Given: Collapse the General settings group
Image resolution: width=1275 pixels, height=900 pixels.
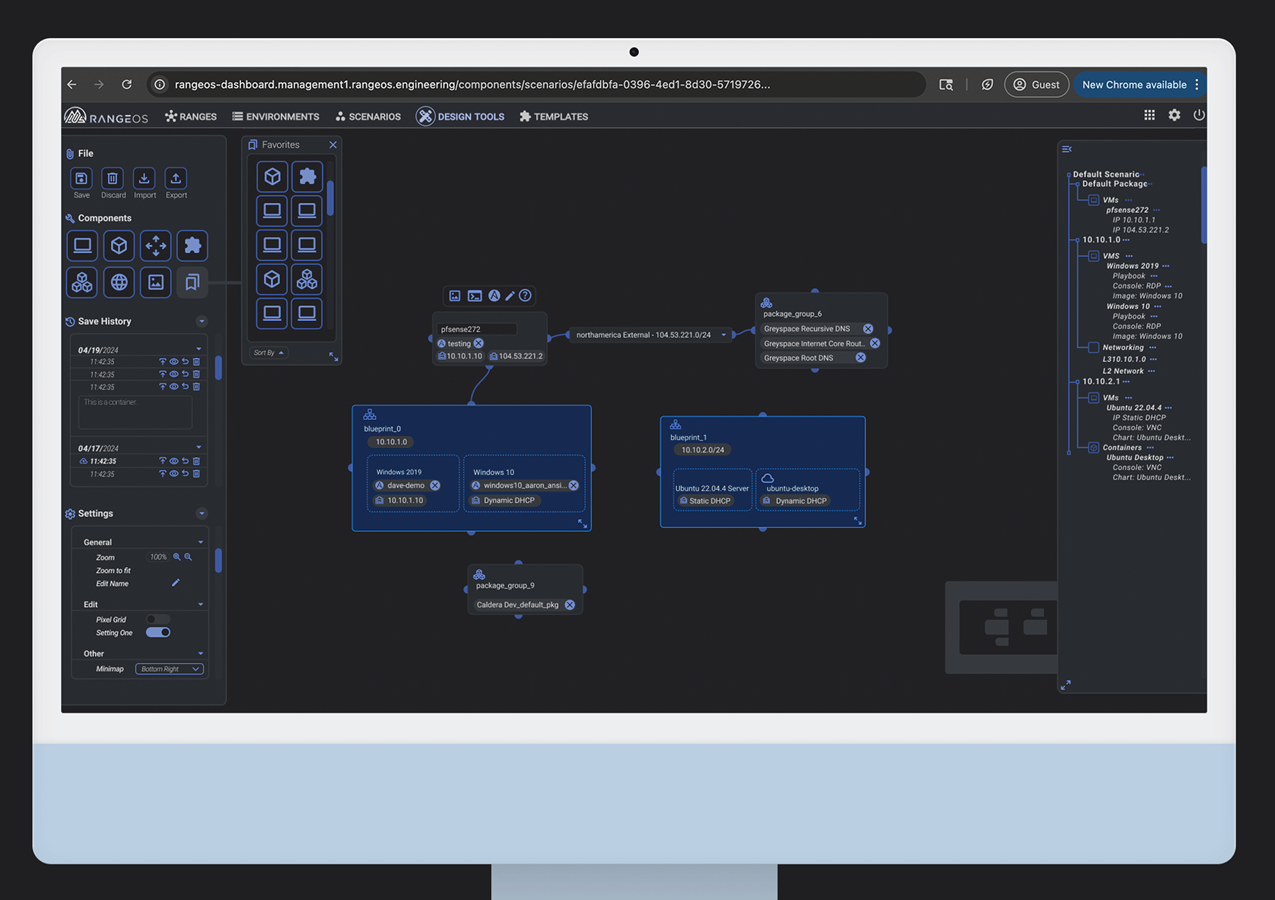Looking at the screenshot, I should (x=200, y=542).
